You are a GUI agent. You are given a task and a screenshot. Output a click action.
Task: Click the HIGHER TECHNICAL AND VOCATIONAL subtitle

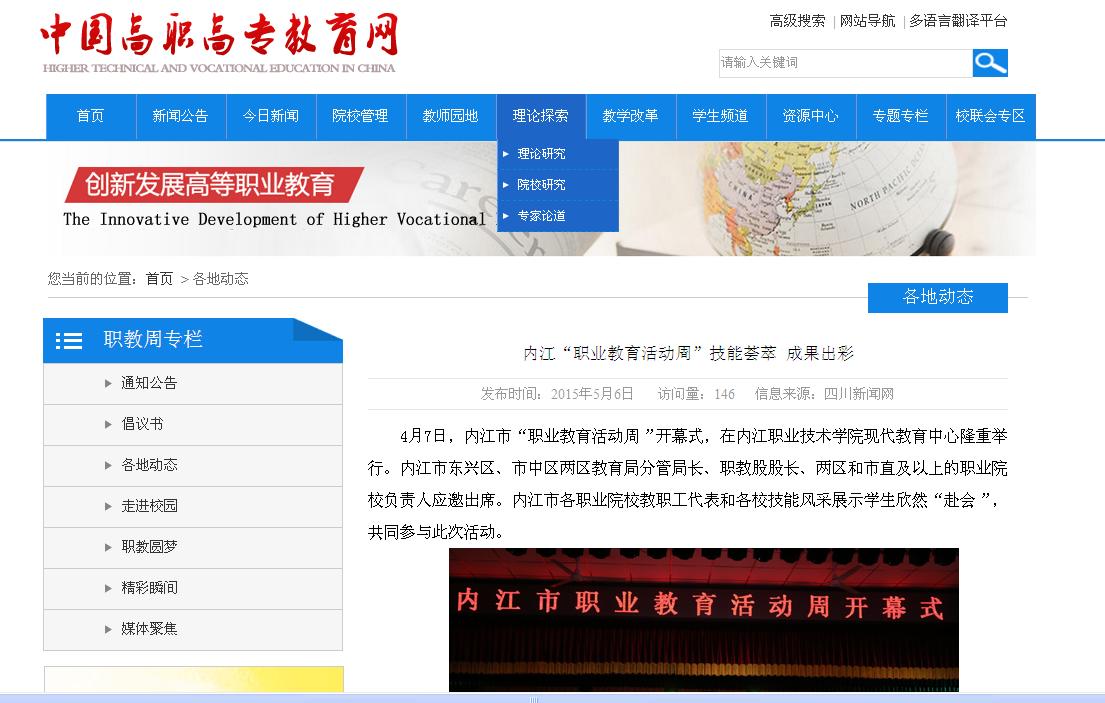[x=219, y=68]
